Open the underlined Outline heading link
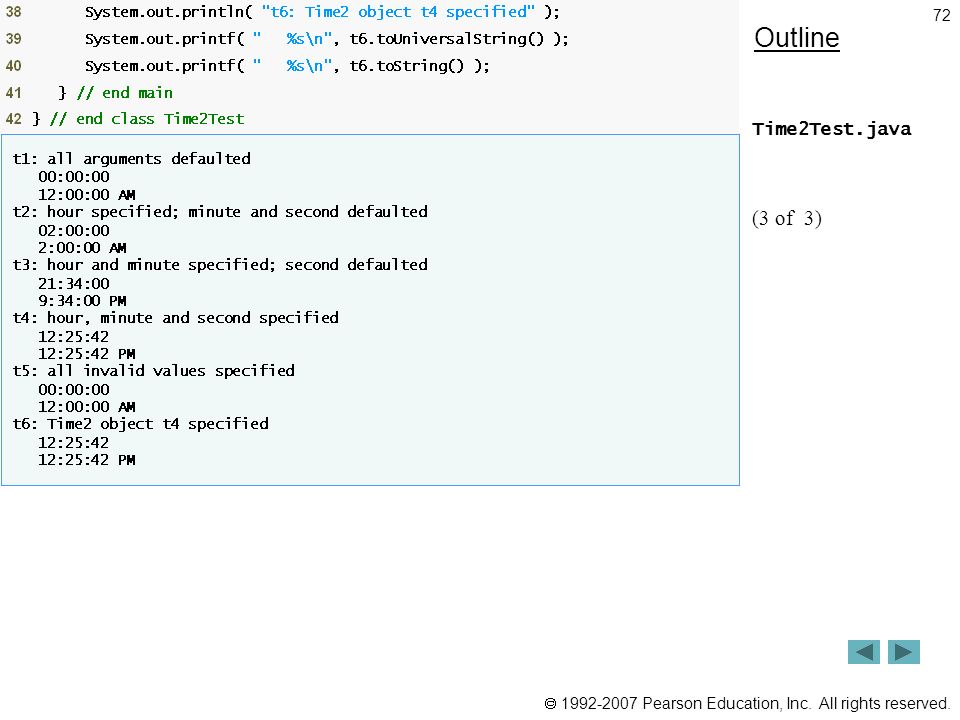 pyautogui.click(x=797, y=38)
